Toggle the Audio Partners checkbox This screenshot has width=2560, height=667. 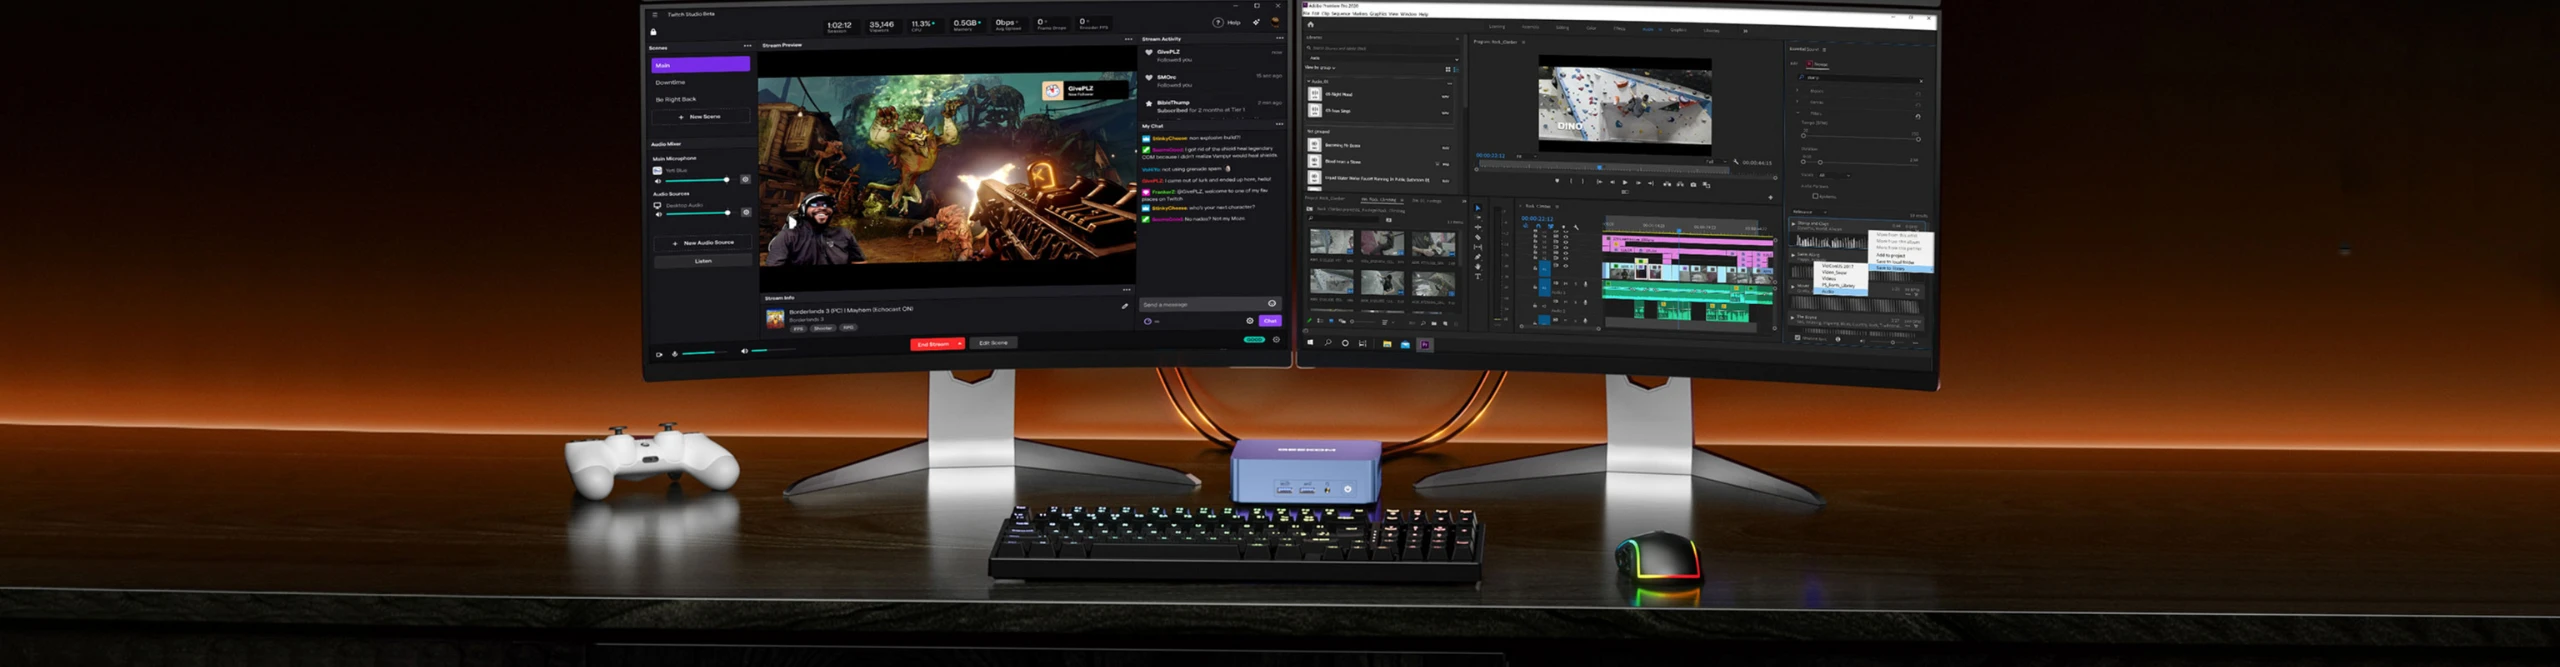1815,196
